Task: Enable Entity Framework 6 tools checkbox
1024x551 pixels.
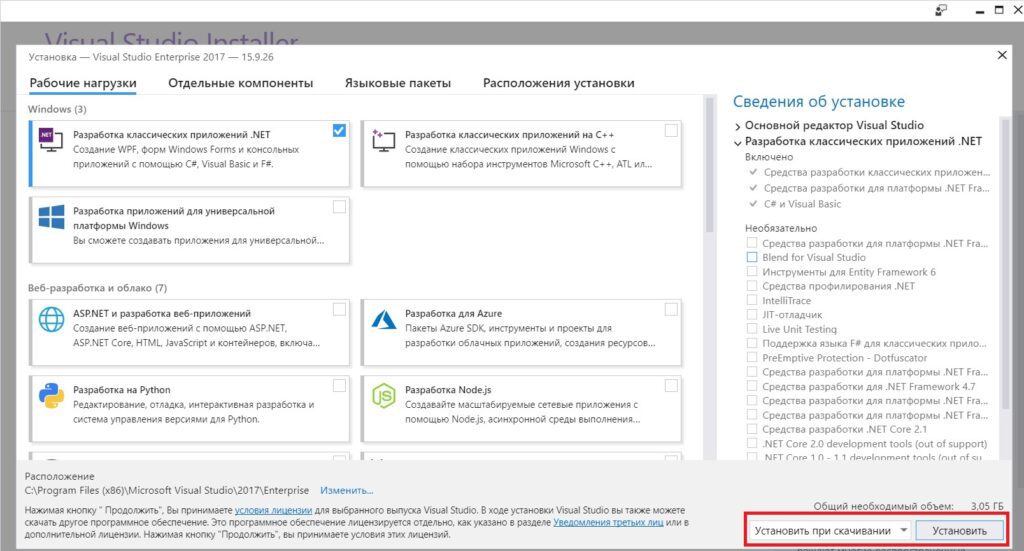Action: coord(752,272)
